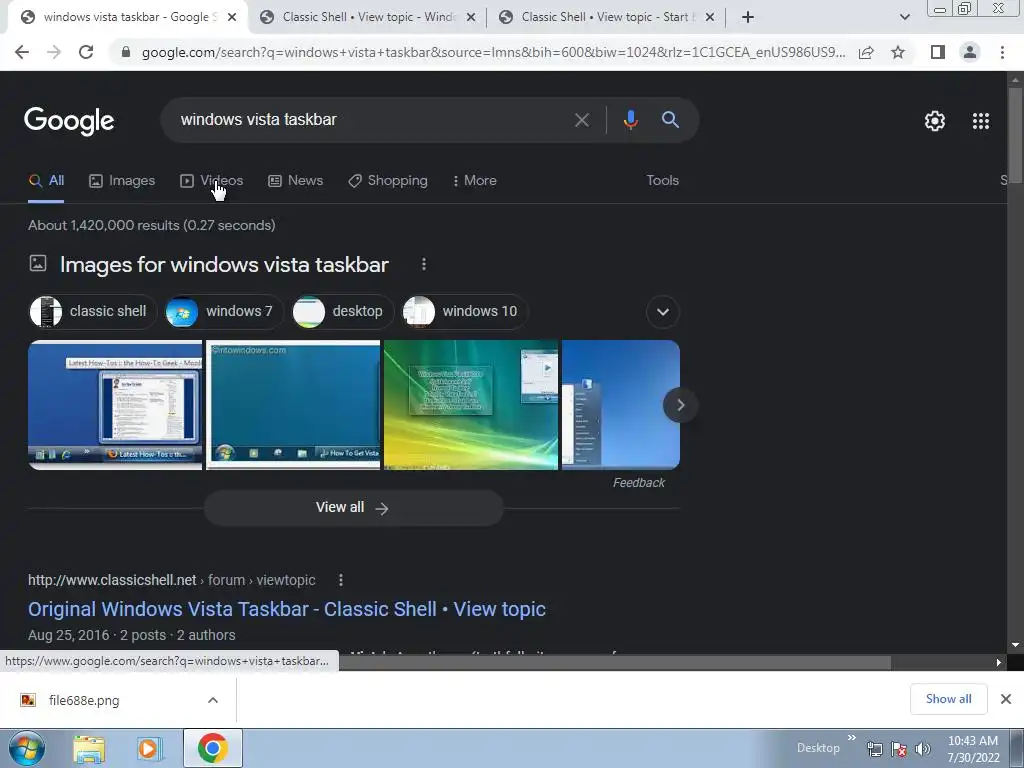Screen dimensions: 1024x768
Task: Open Google quick settings gear
Action: tap(935, 121)
